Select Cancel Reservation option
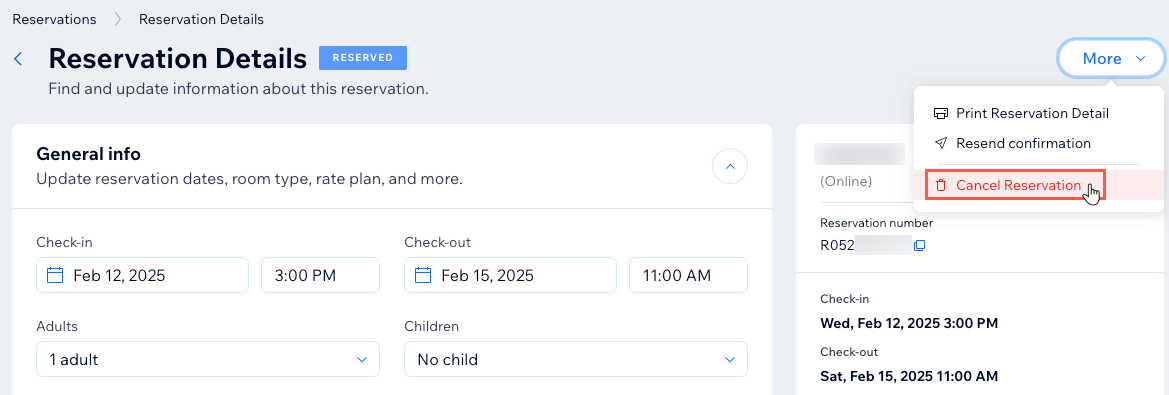The width and height of the screenshot is (1169, 395). pos(1018,186)
